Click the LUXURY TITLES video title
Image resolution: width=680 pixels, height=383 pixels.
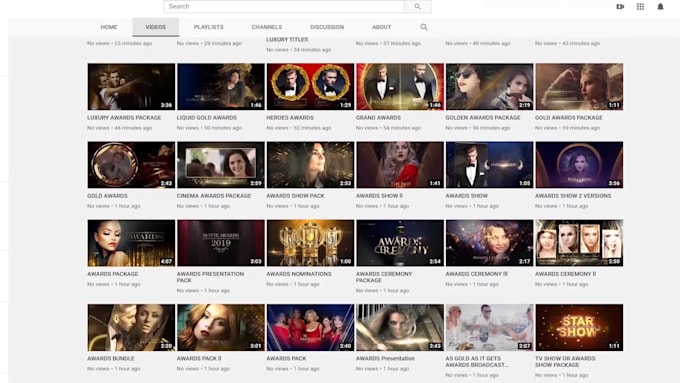pyautogui.click(x=287, y=39)
